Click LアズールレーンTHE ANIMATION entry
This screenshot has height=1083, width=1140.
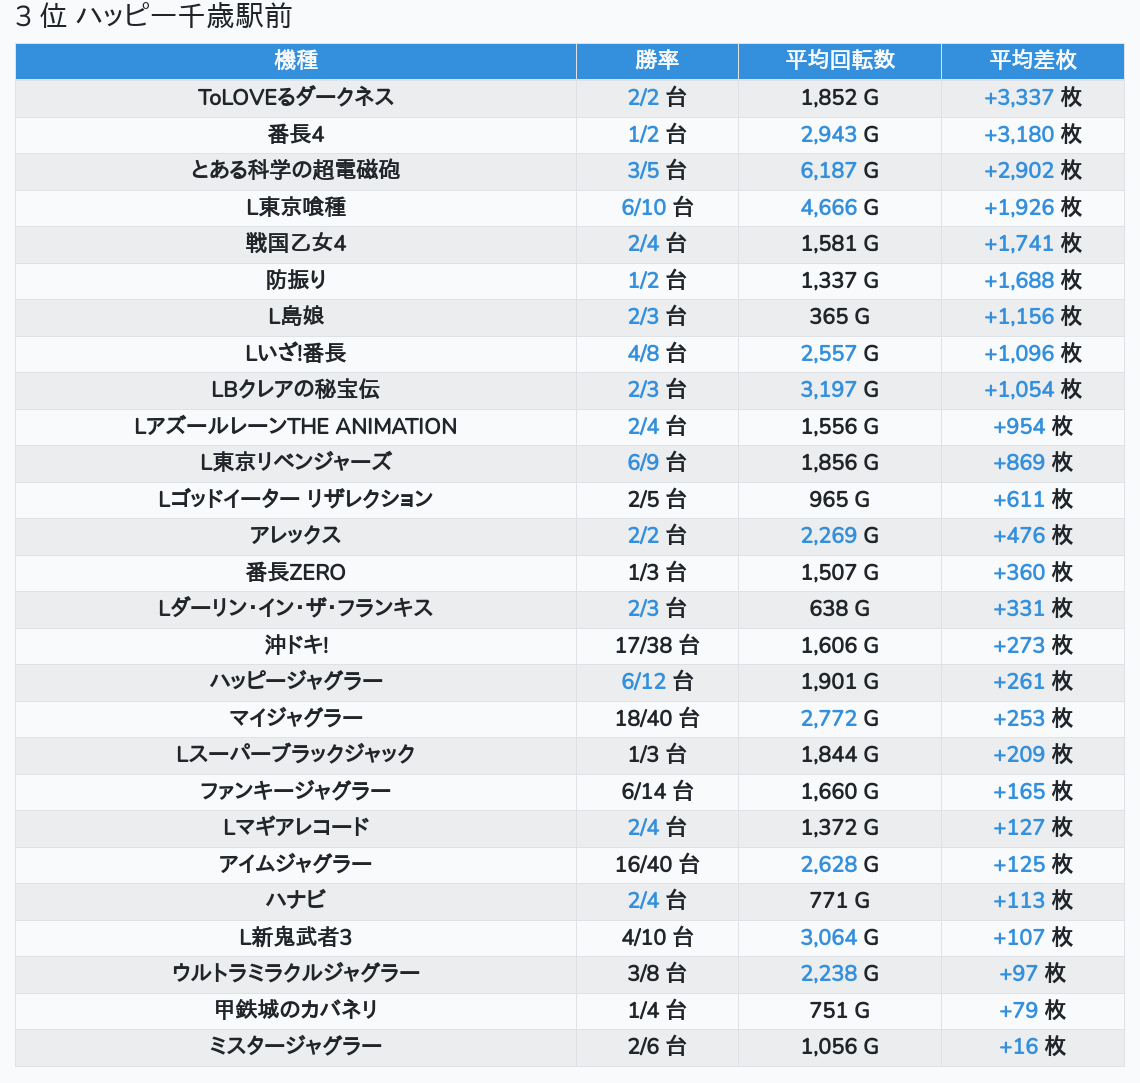click(296, 427)
